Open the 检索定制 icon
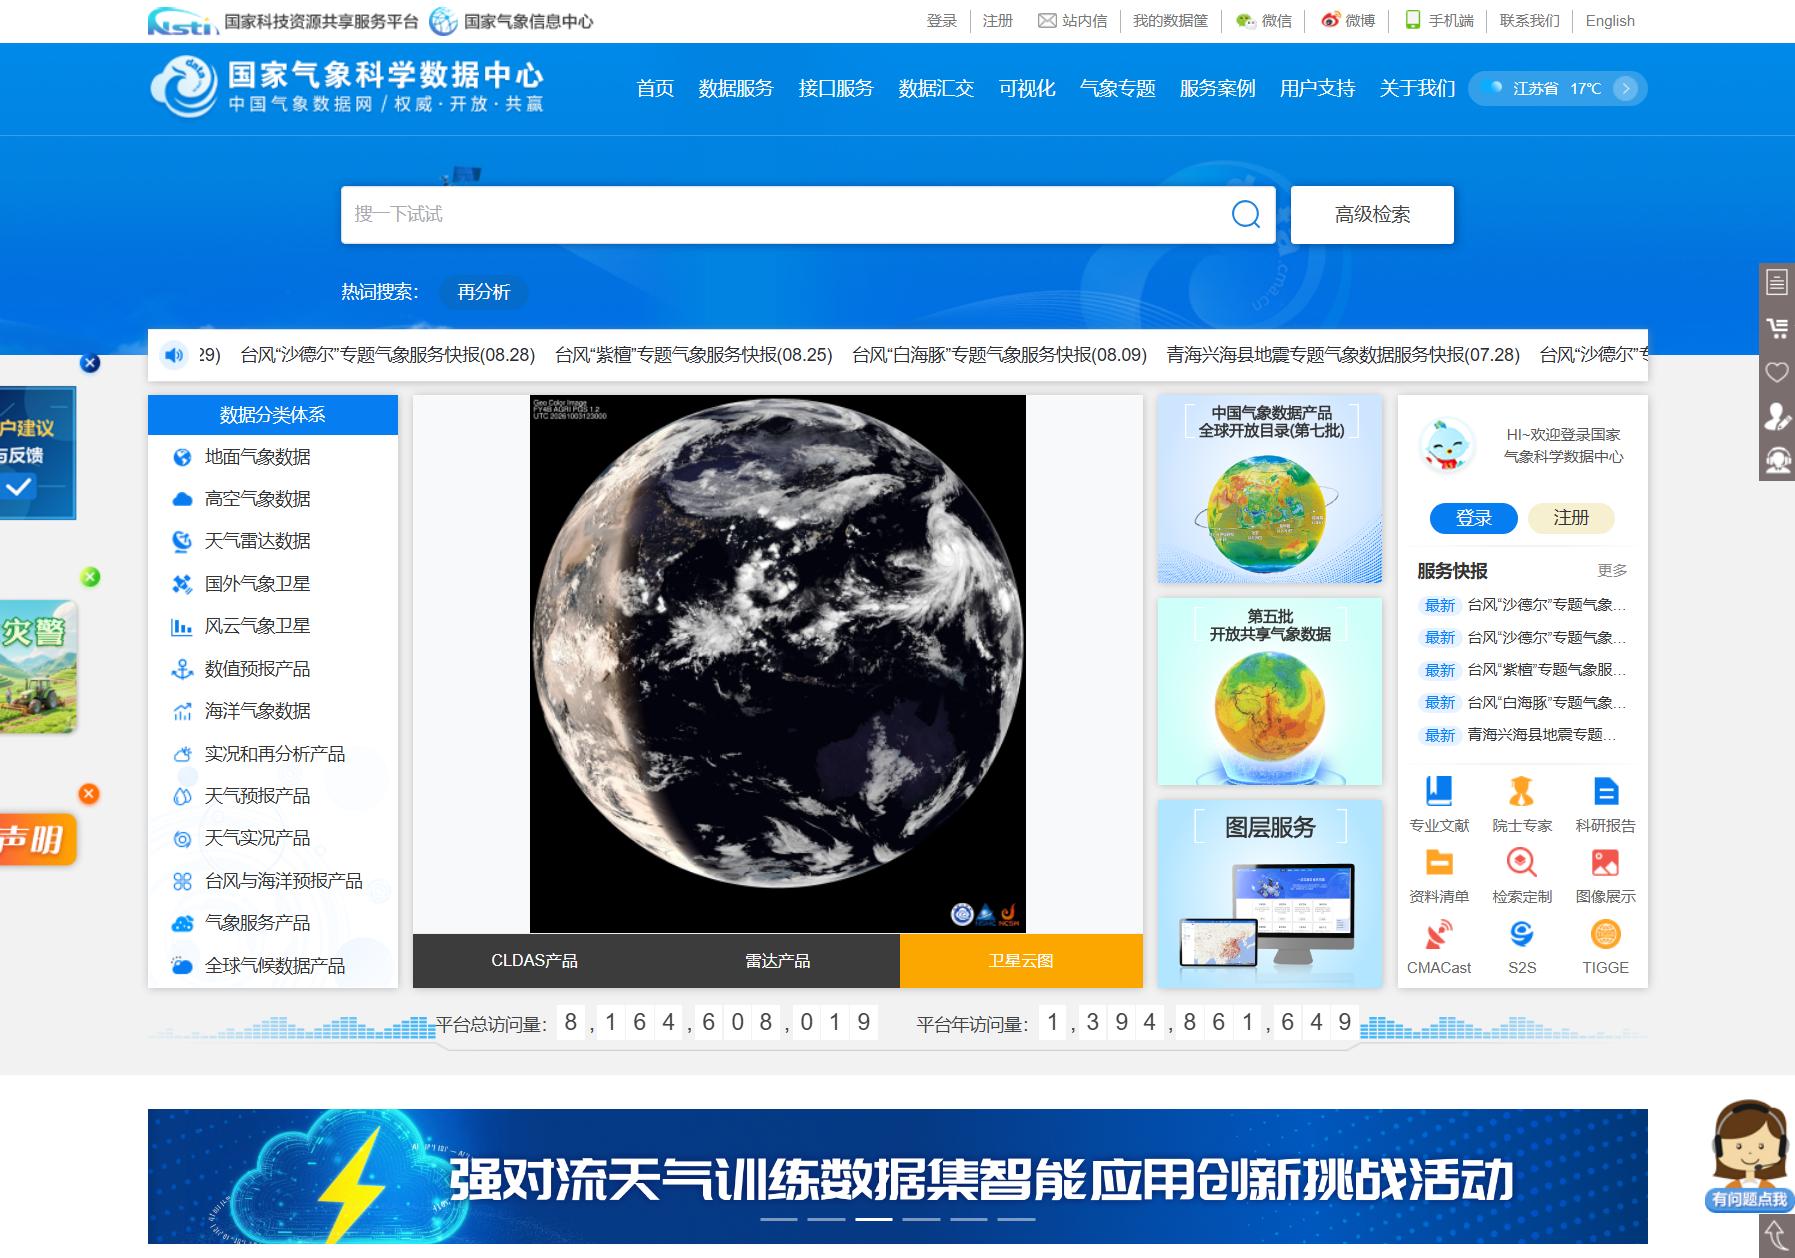This screenshot has height=1258, width=1795. (x=1521, y=862)
